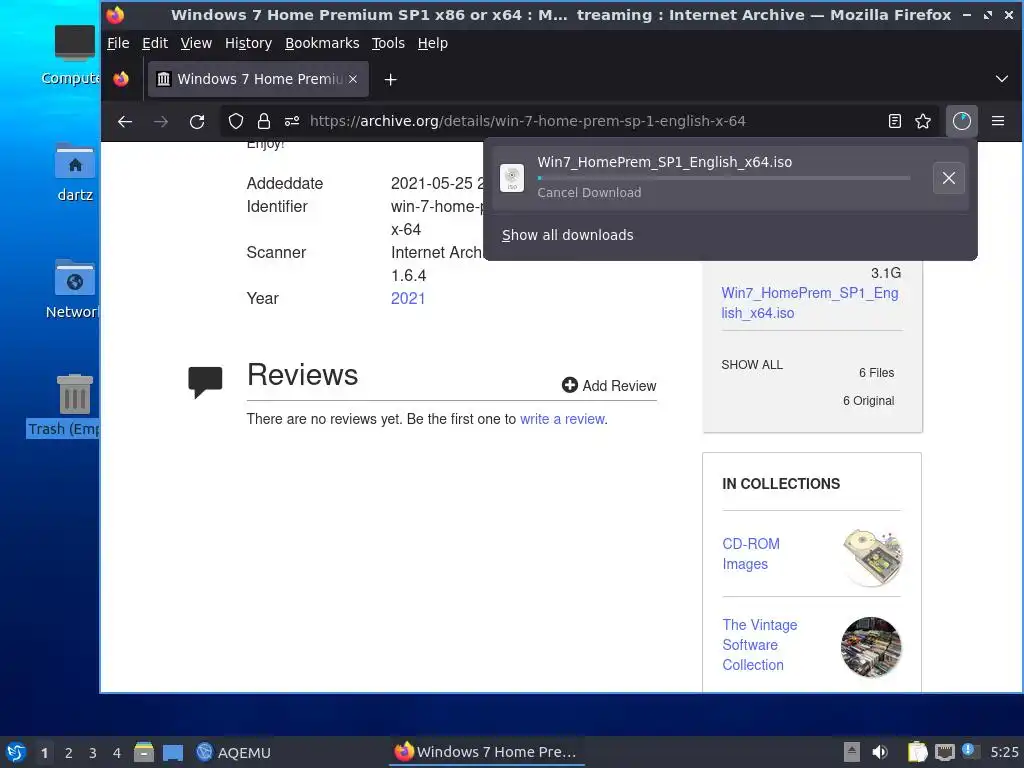
Task: Open the volume control tray icon
Action: tap(880, 752)
